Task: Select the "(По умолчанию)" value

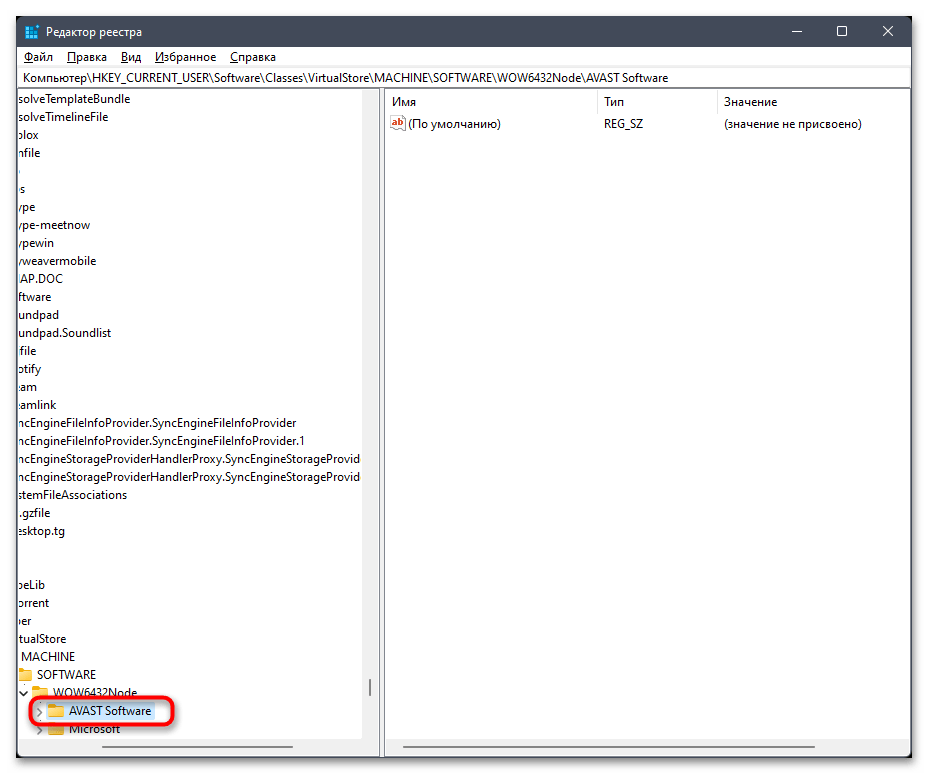Action: point(454,124)
